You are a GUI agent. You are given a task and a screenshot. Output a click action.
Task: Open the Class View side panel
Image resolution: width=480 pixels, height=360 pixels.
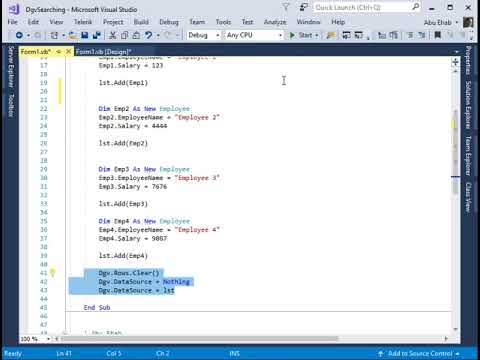[x=468, y=197]
